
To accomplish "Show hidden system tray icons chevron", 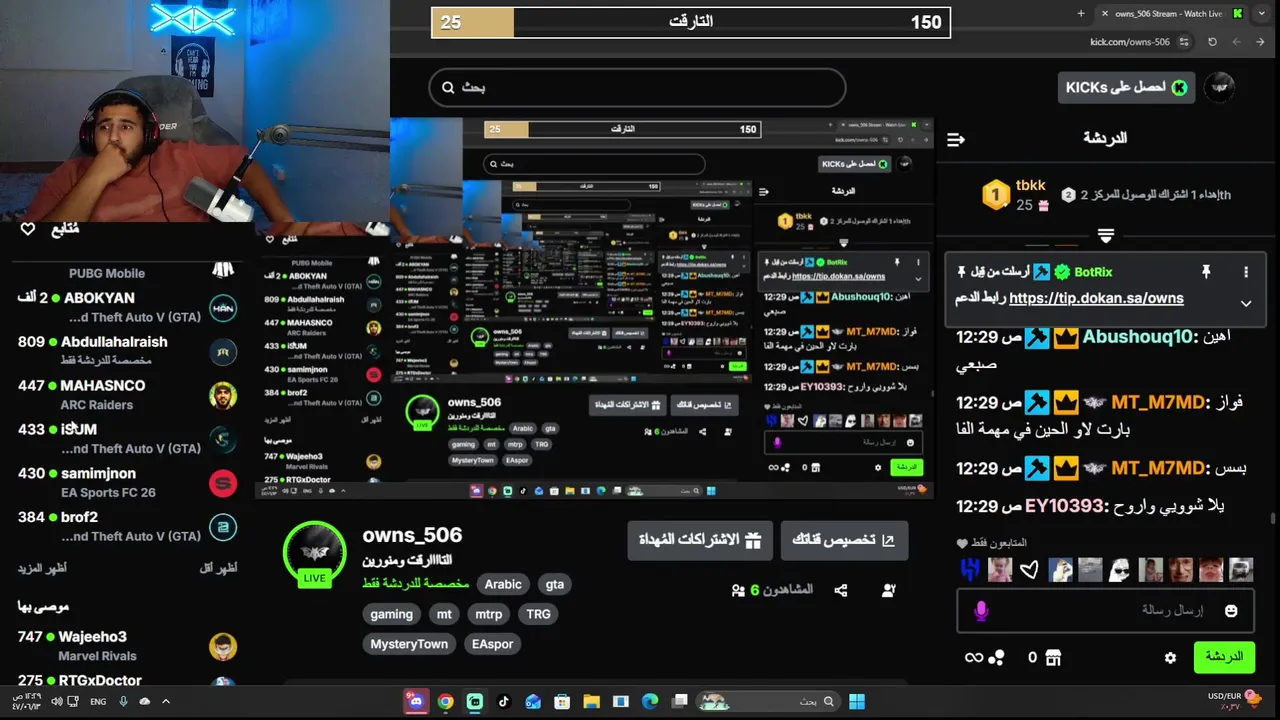I will tap(166, 702).
